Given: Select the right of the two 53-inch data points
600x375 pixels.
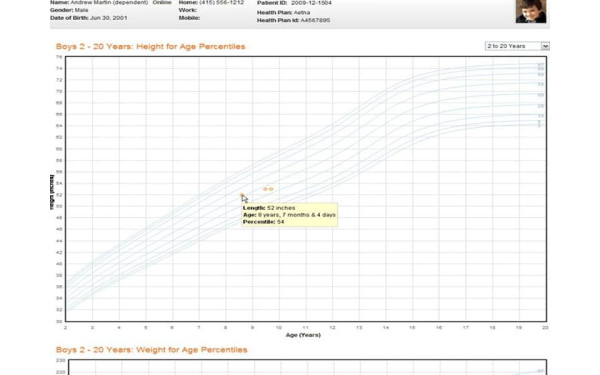Looking at the screenshot, I should coord(271,189).
